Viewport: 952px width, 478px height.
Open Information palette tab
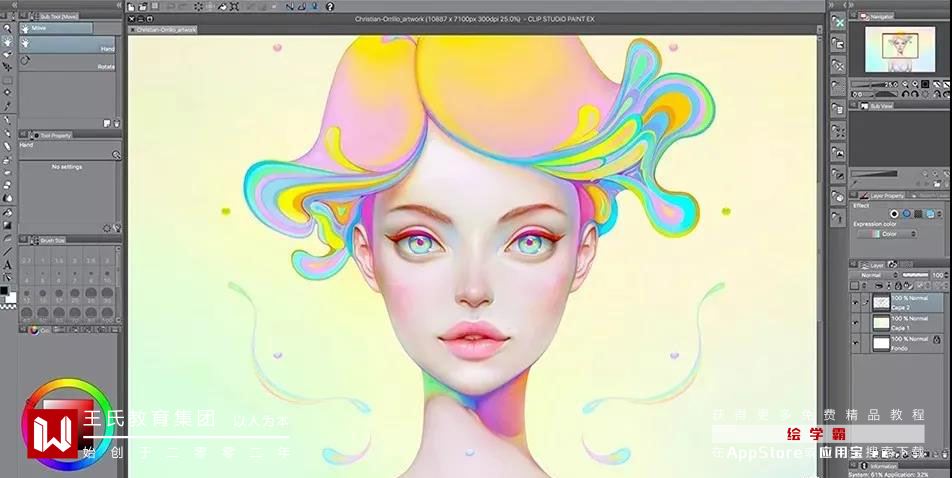878,465
